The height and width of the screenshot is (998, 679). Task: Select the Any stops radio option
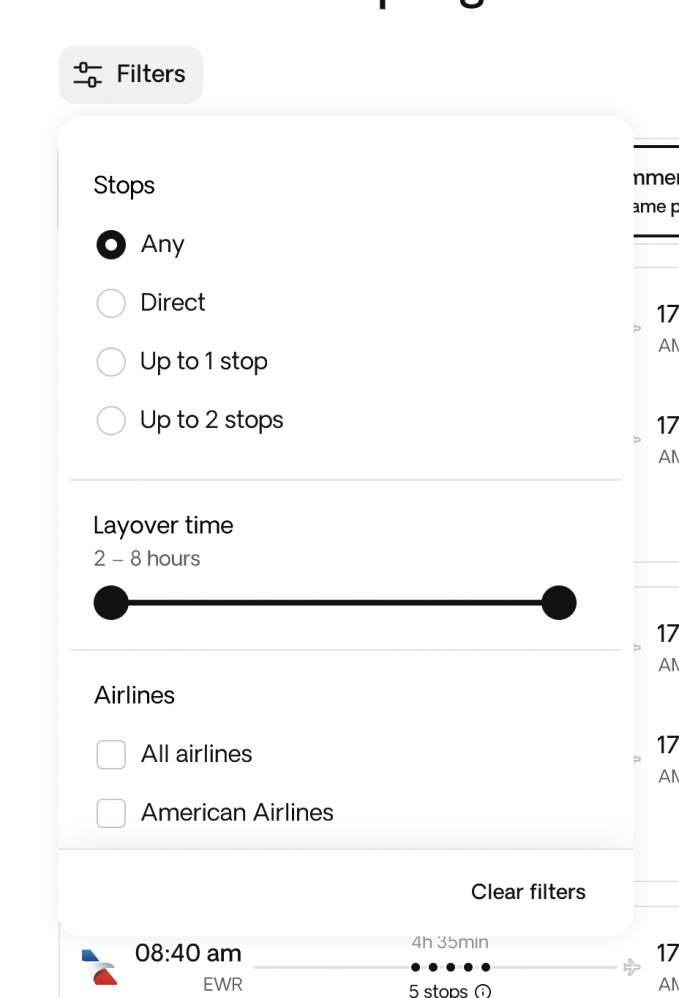point(111,245)
